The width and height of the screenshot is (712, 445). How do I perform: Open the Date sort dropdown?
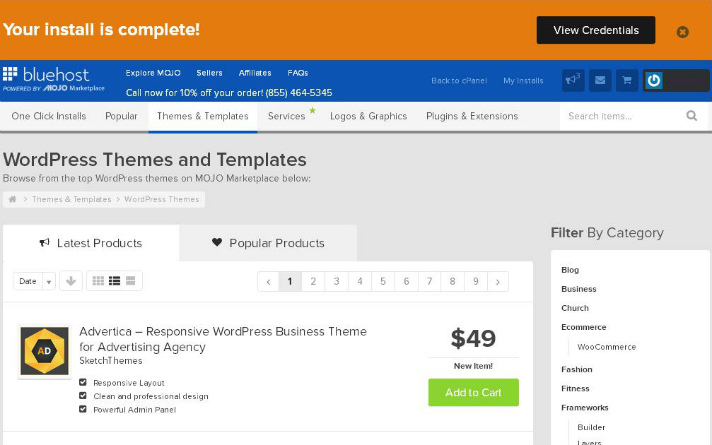click(34, 281)
